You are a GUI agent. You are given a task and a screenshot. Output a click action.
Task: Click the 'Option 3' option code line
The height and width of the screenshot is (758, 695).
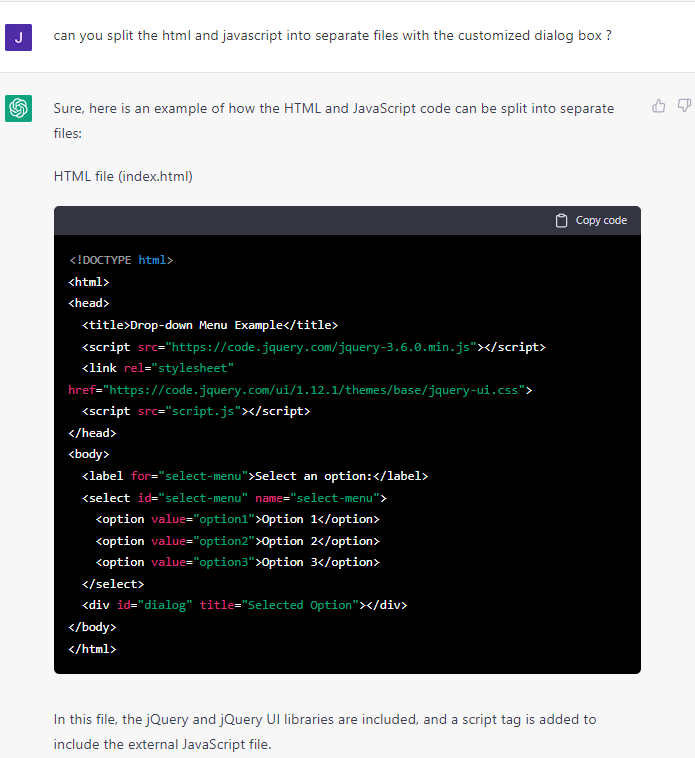238,562
